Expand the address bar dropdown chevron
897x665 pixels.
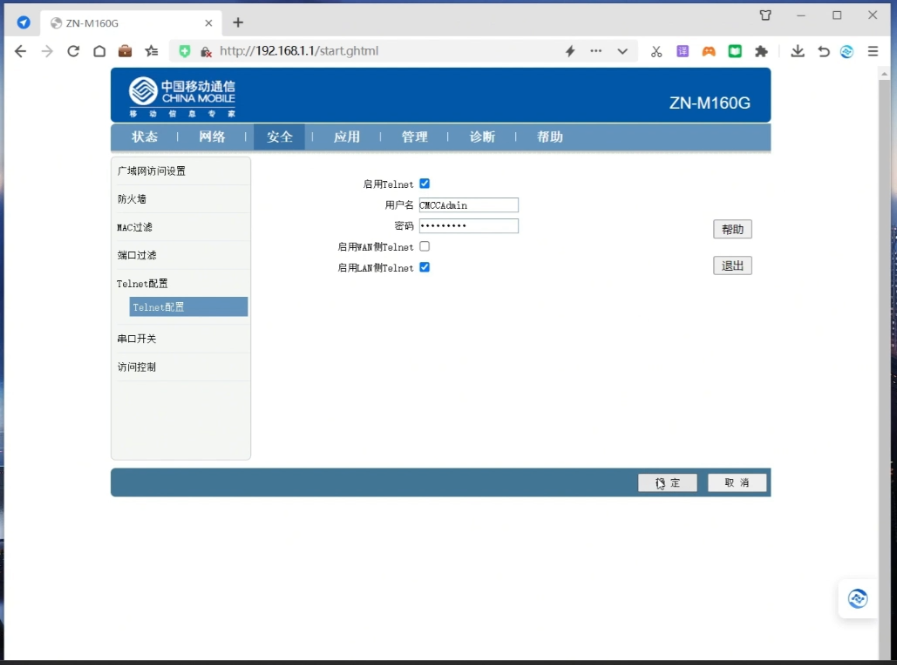pos(622,51)
